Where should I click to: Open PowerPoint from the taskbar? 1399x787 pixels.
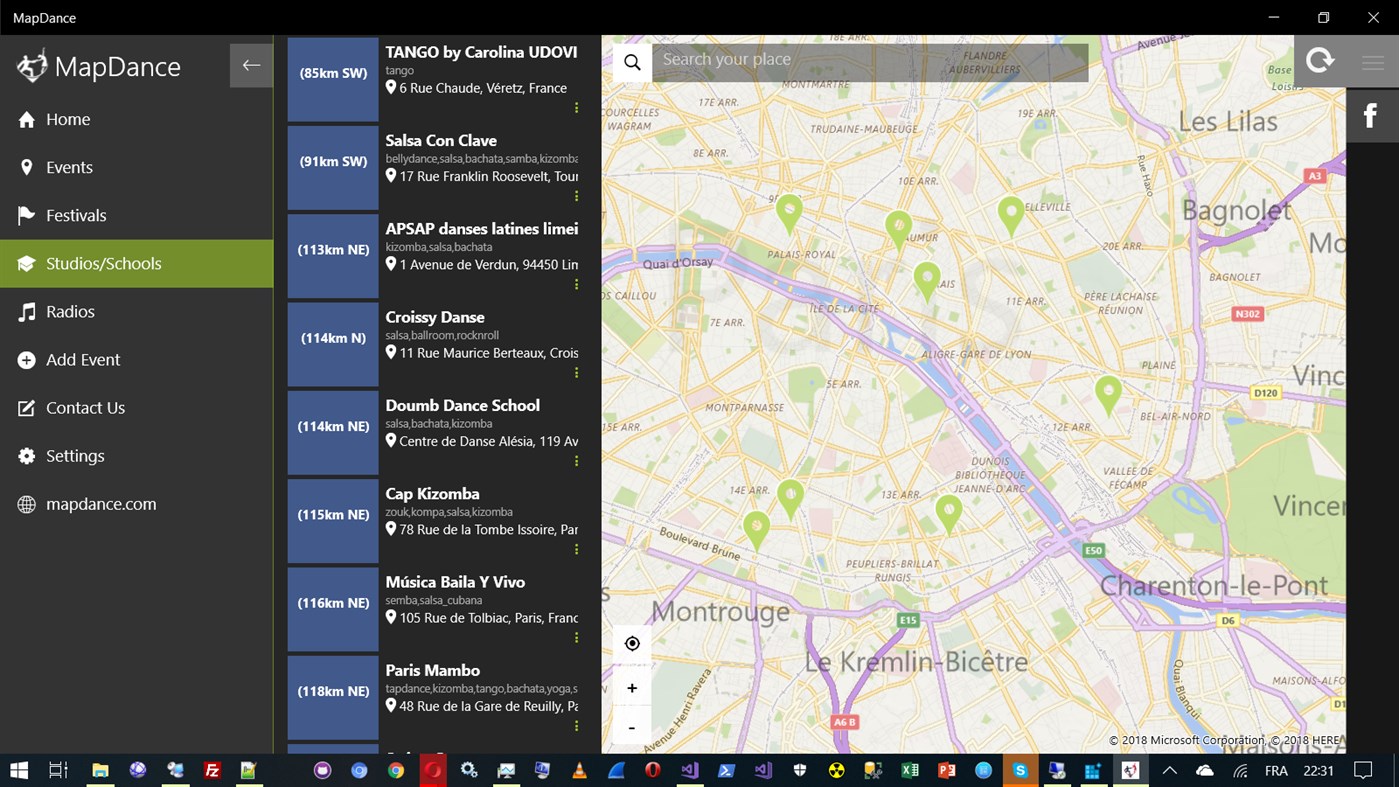click(x=946, y=770)
